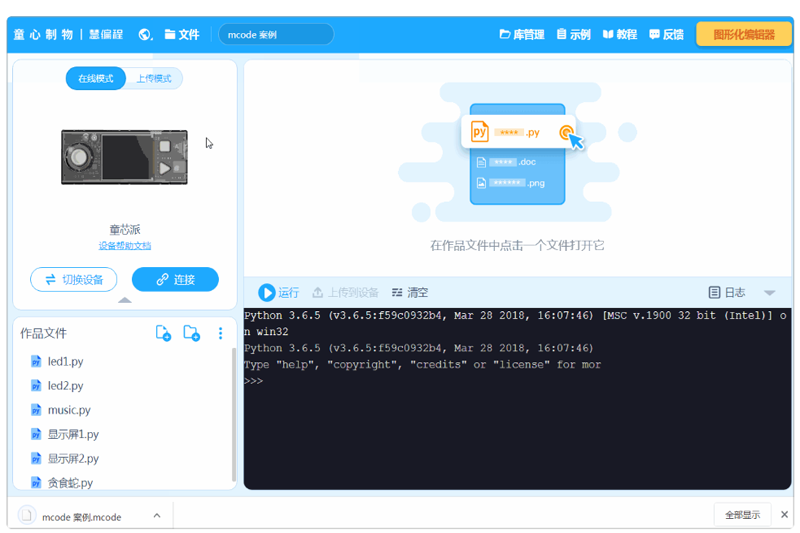800x533 pixels.
Task: Switch to 上传模式 upload mode
Action: 153,79
